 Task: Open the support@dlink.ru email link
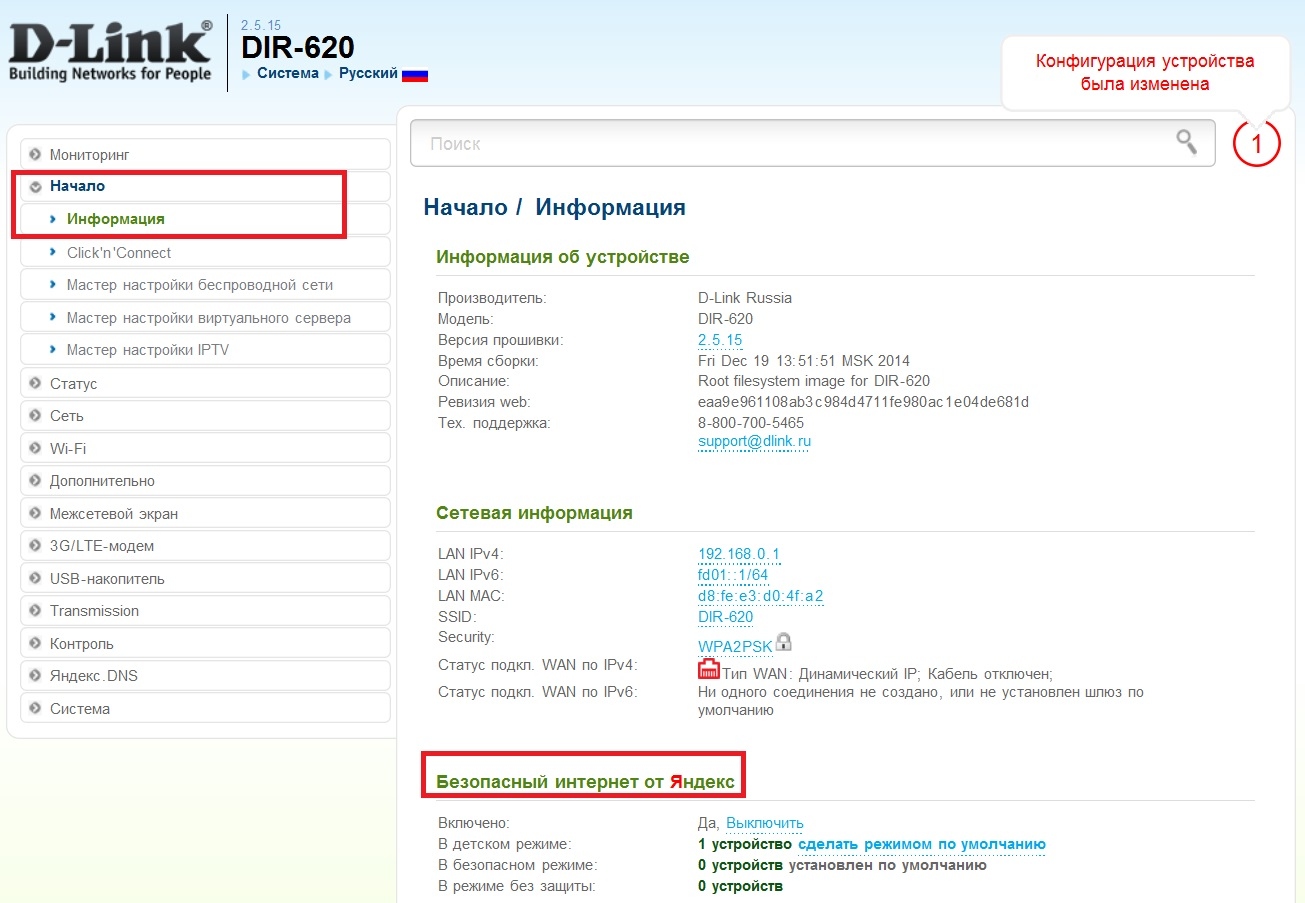tap(754, 441)
